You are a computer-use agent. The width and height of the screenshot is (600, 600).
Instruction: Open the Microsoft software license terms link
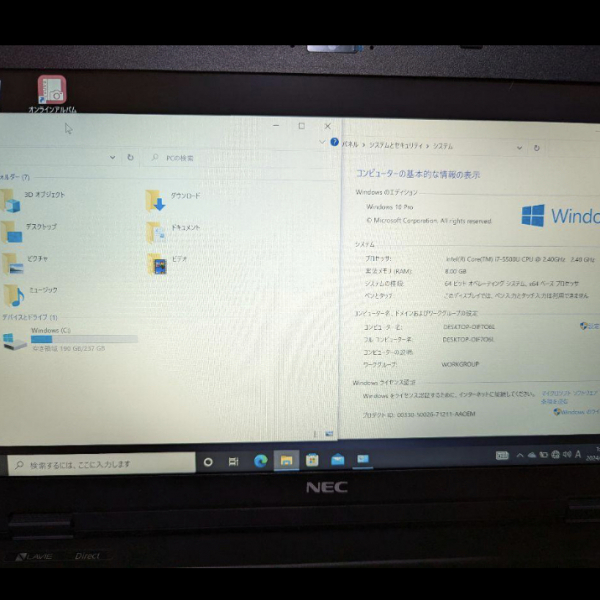tap(570, 397)
